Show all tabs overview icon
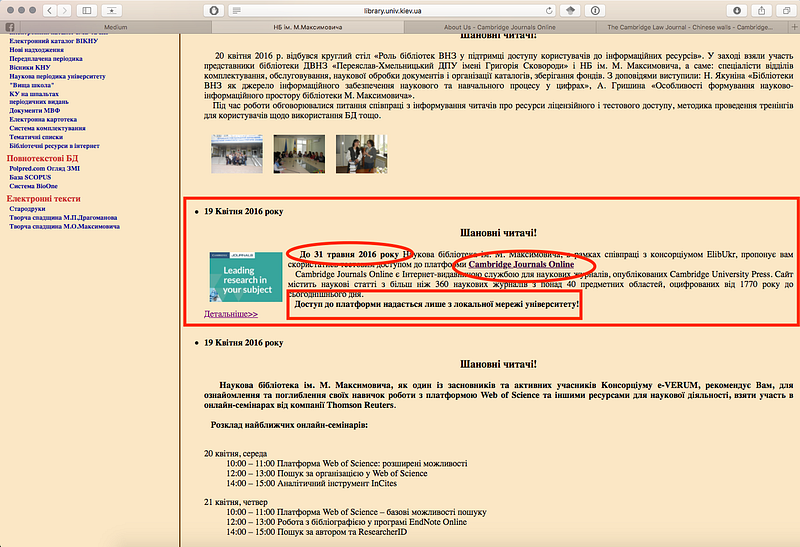Screen dimensions: 800x547 point(786,10)
